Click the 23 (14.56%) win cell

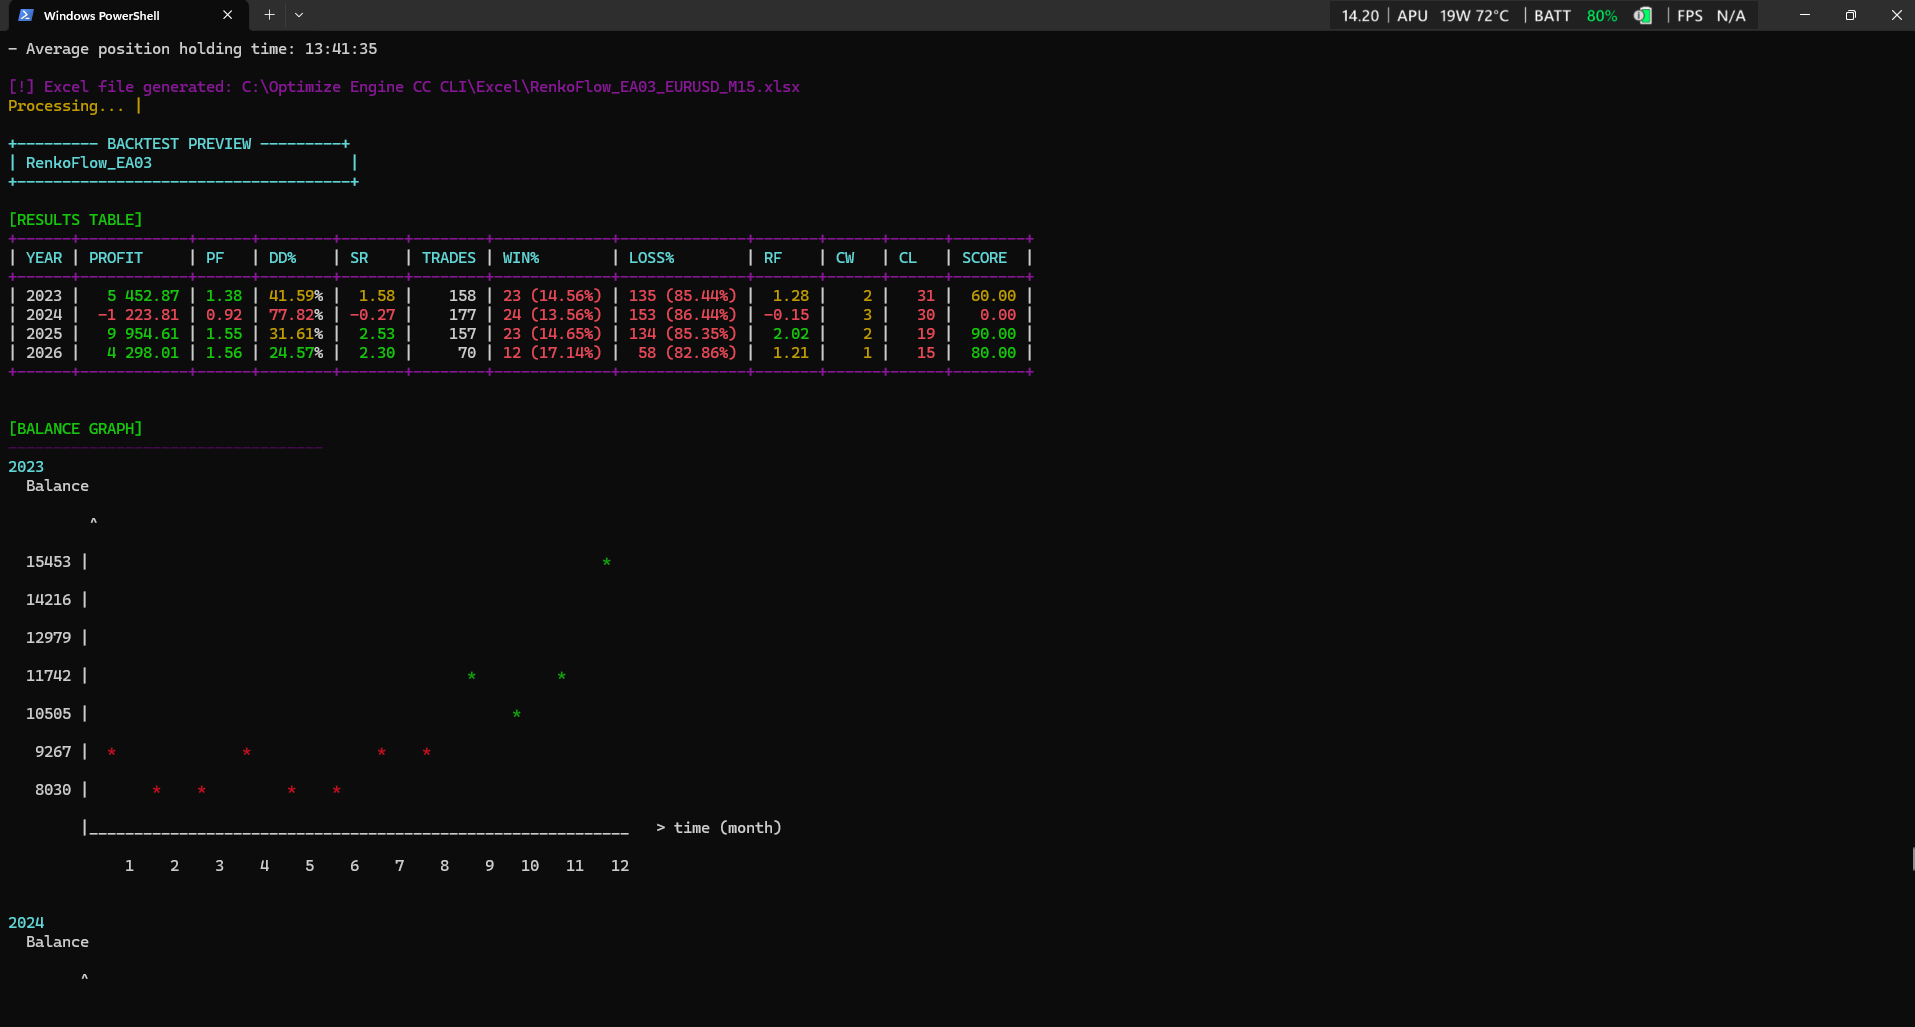click(552, 296)
